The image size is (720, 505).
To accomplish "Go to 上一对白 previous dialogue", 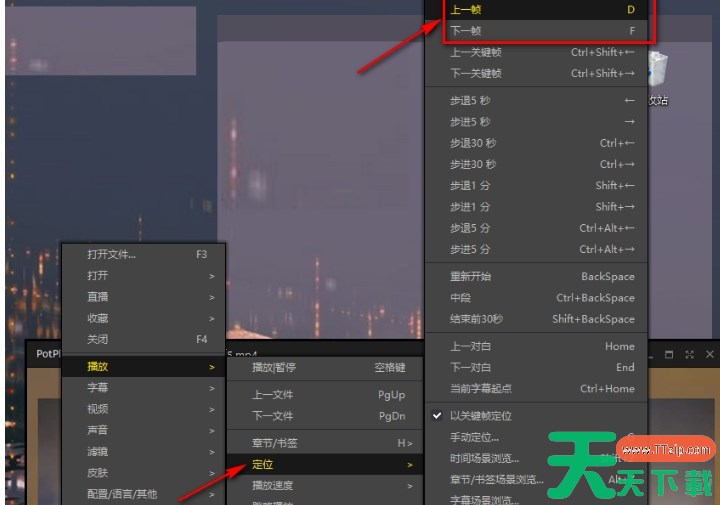I will pyautogui.click(x=536, y=346).
